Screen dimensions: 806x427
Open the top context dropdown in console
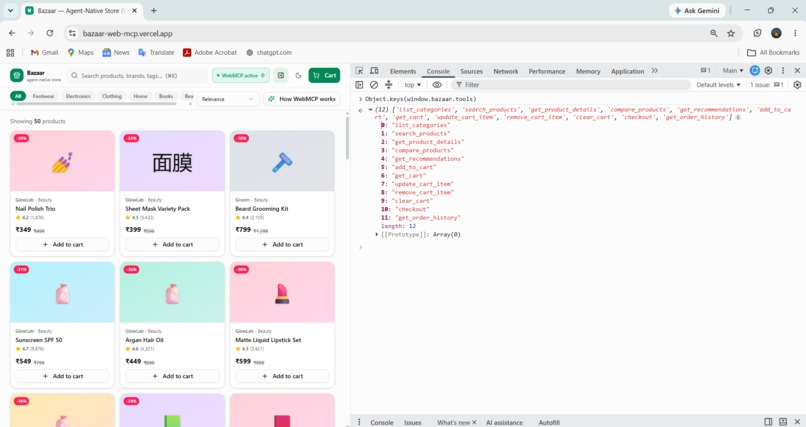(x=412, y=85)
